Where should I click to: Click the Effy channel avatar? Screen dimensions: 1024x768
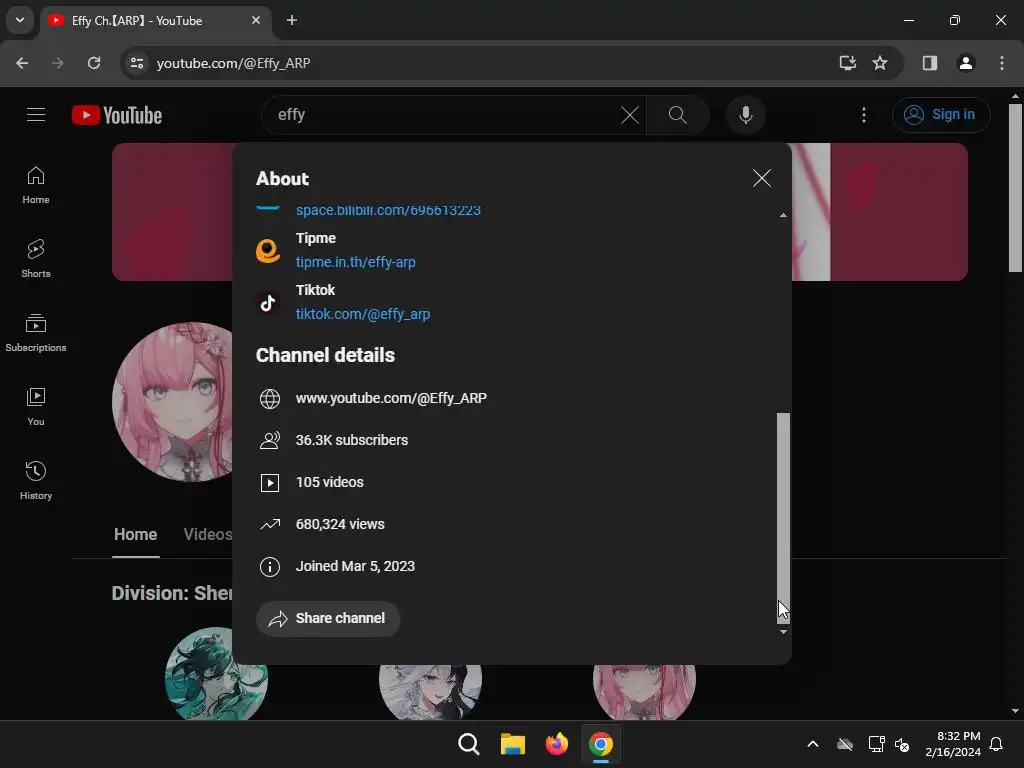click(x=172, y=402)
